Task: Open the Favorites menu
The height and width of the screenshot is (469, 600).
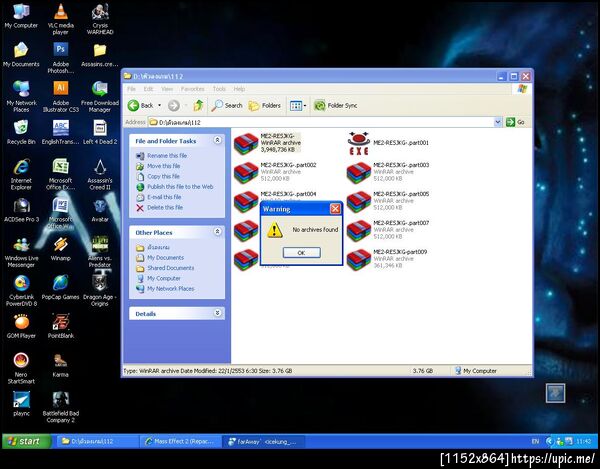Action: coord(192,89)
